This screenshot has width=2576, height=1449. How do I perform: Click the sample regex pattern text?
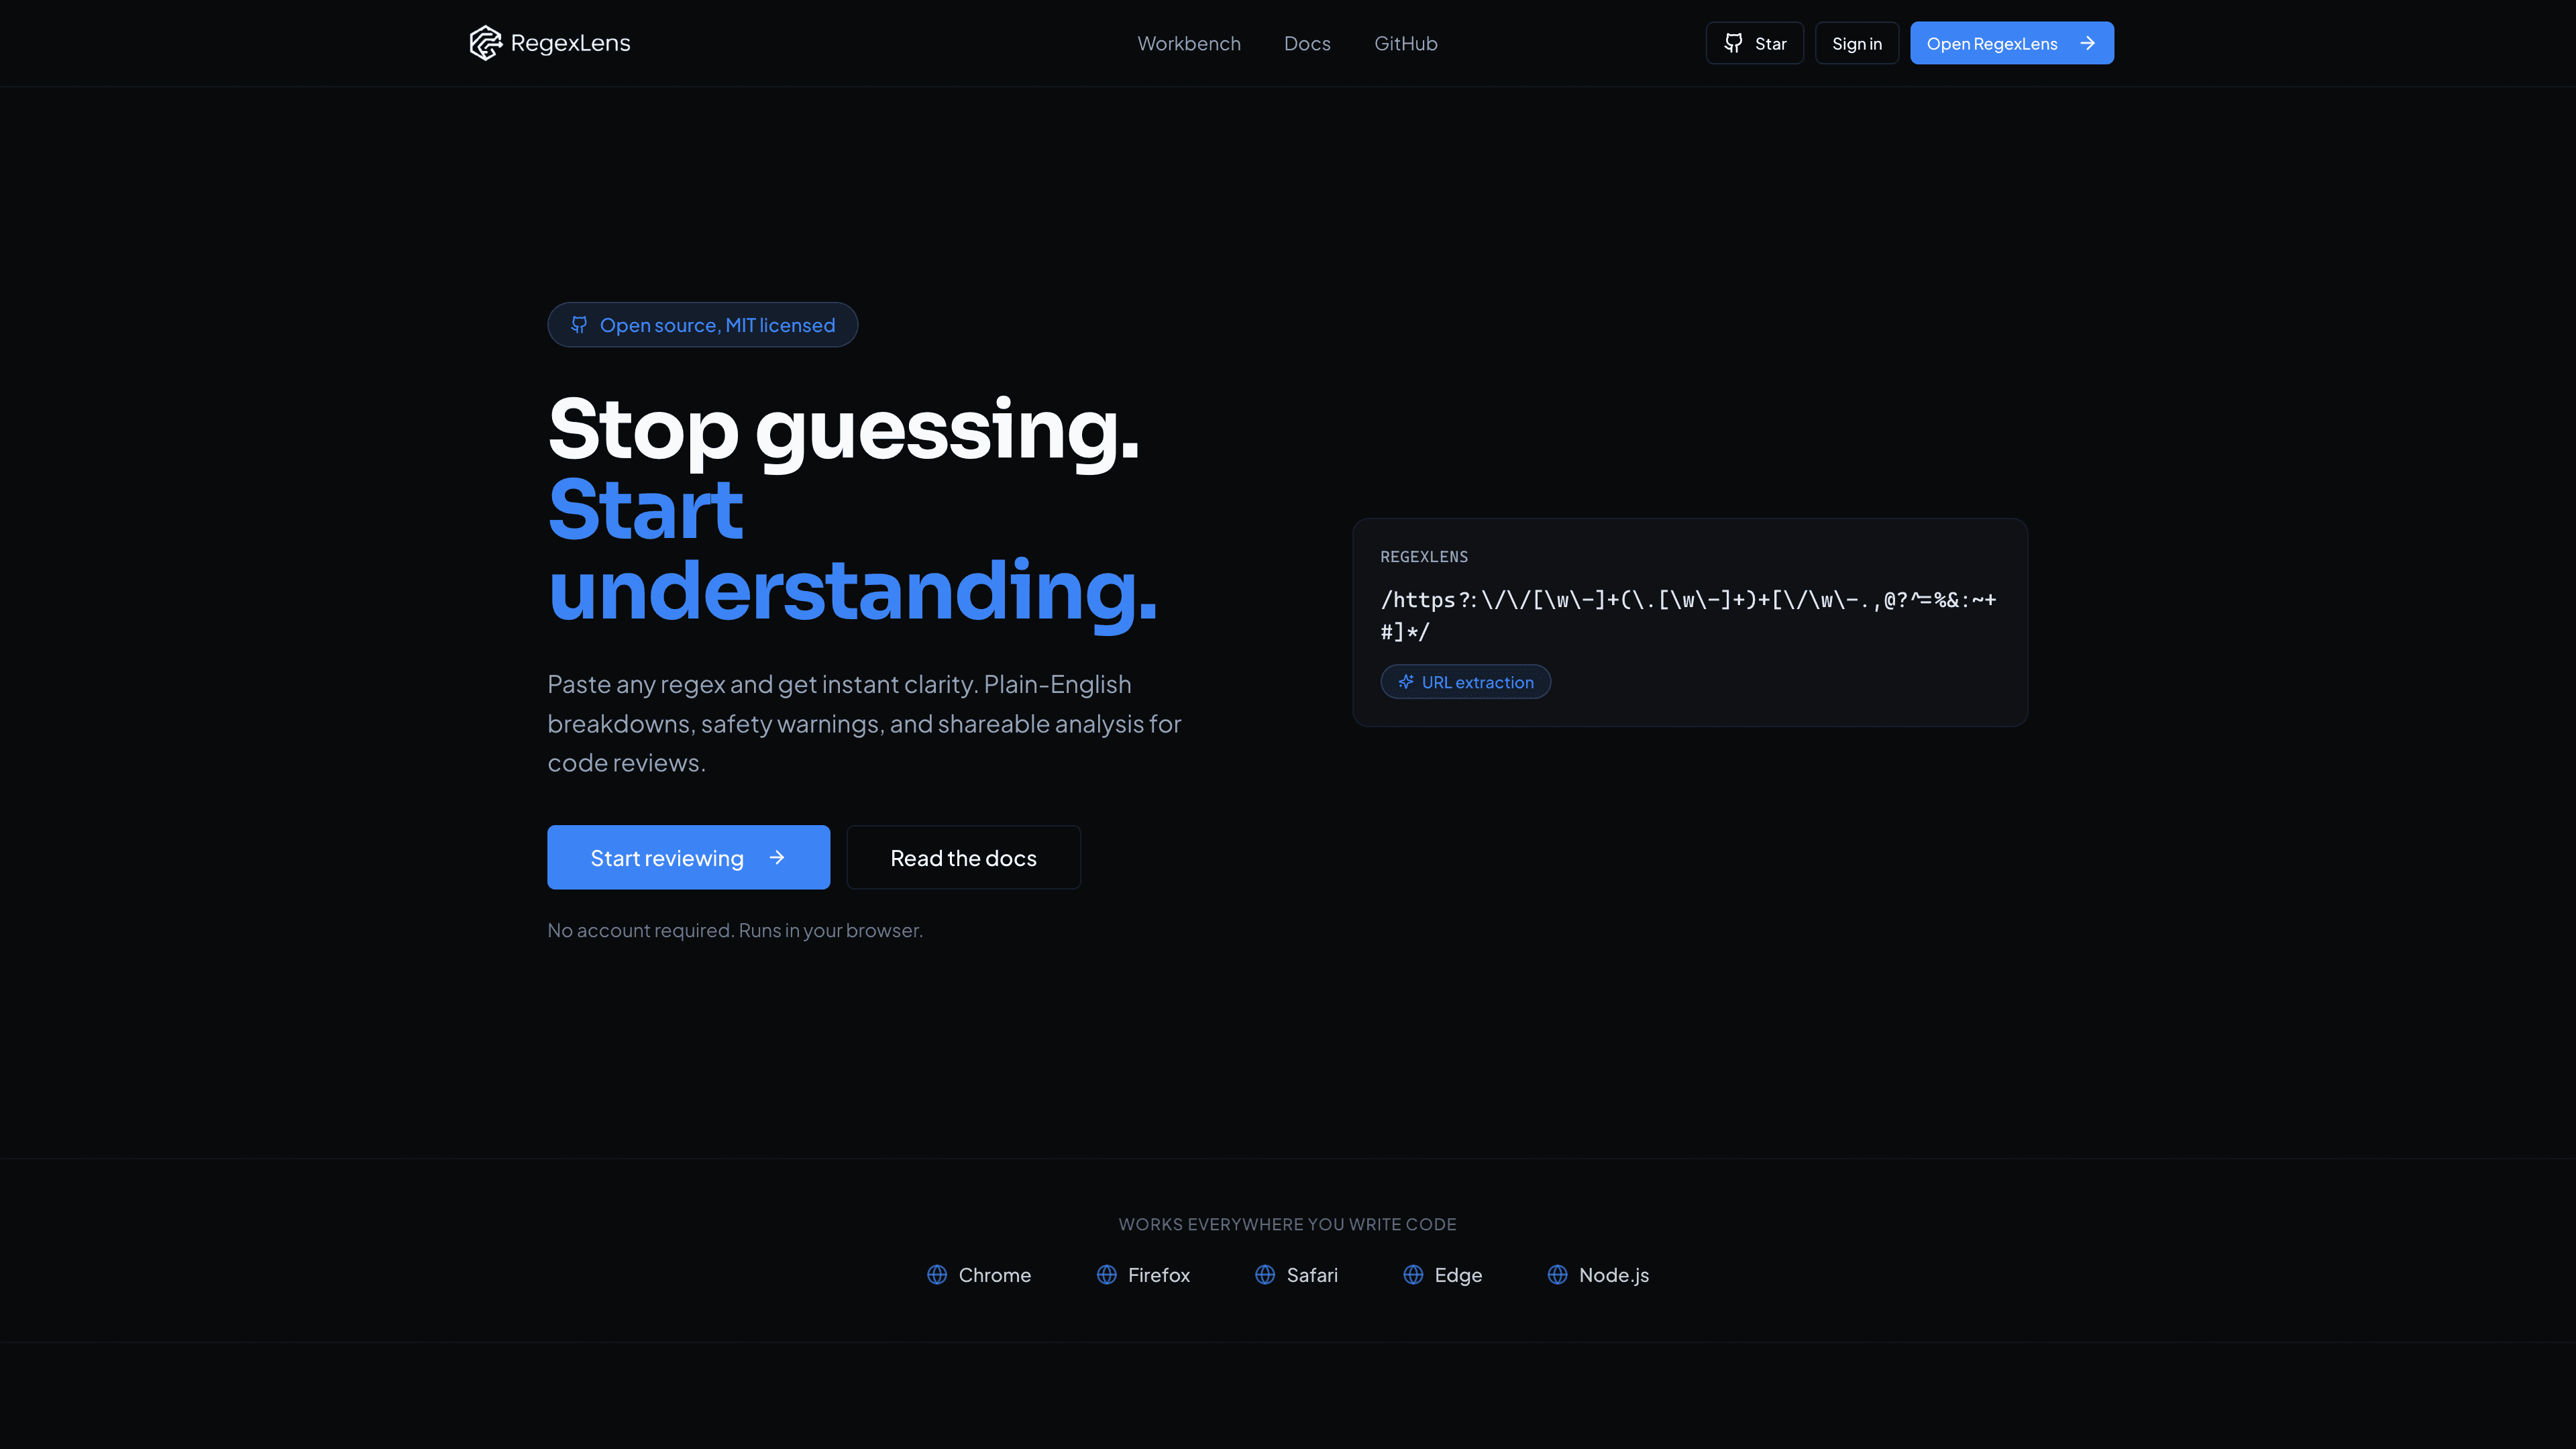point(1688,615)
